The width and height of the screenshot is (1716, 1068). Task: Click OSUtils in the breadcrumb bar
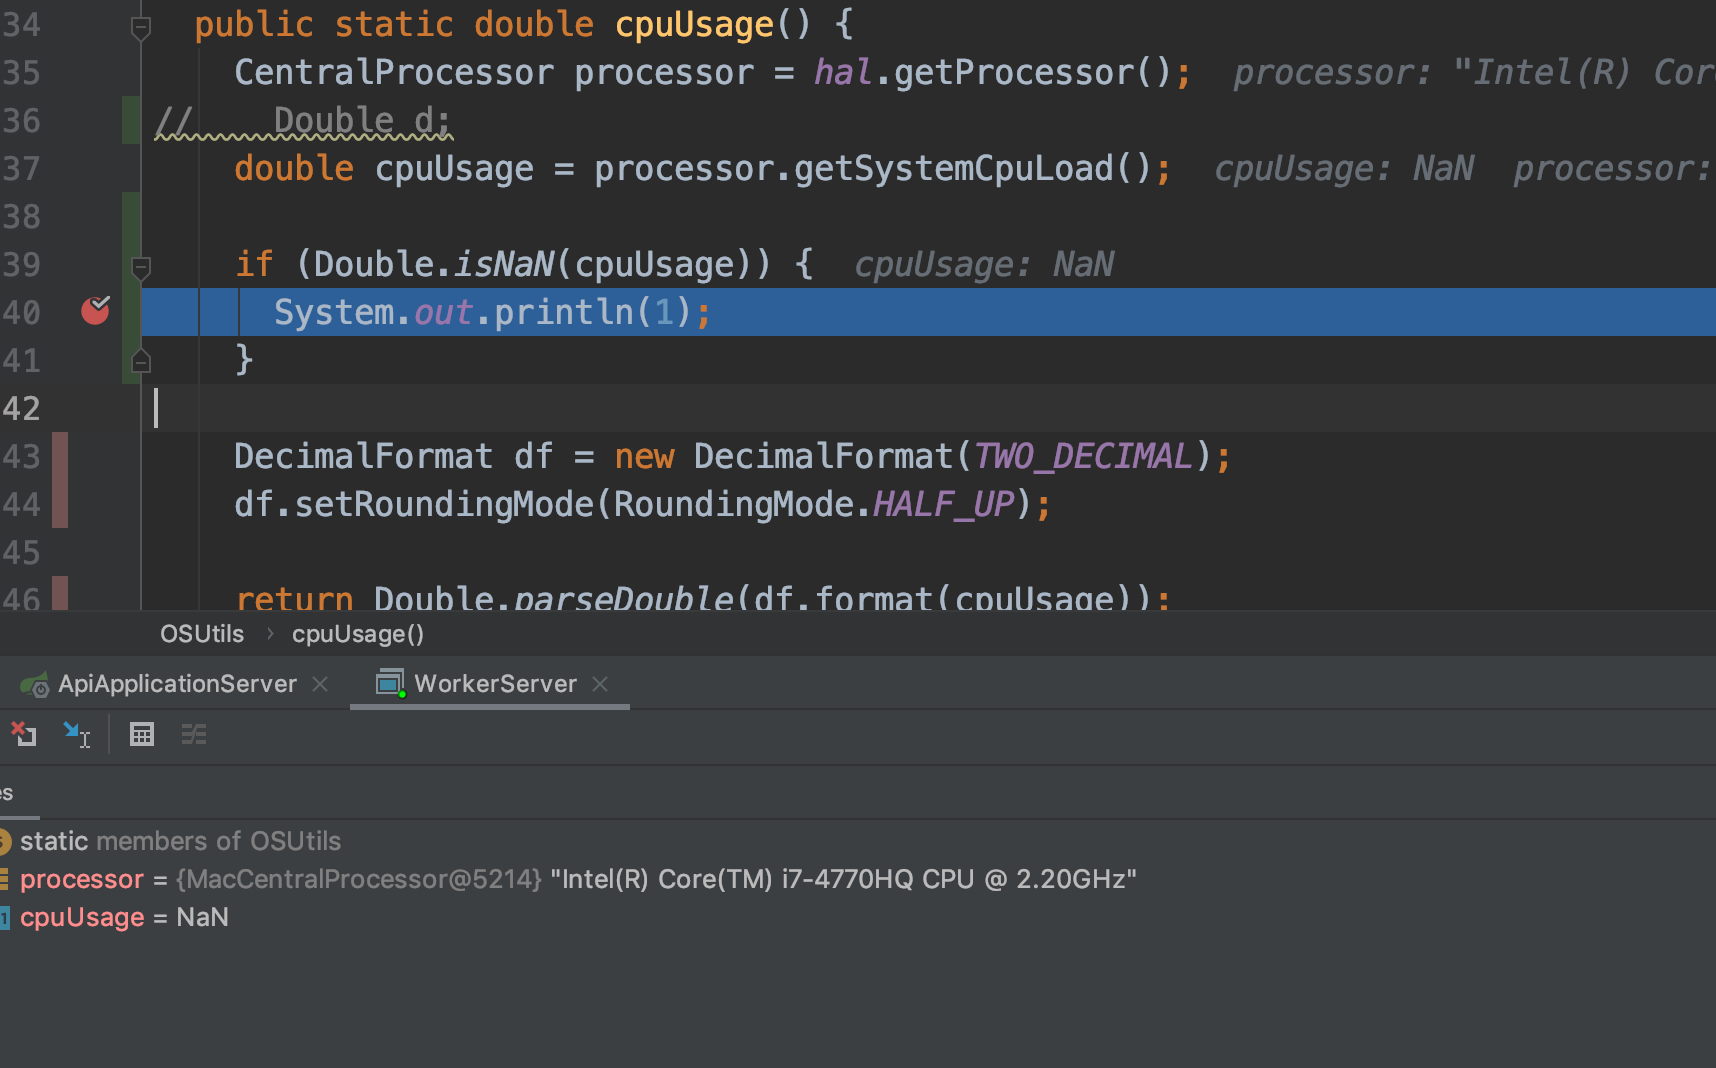point(202,633)
